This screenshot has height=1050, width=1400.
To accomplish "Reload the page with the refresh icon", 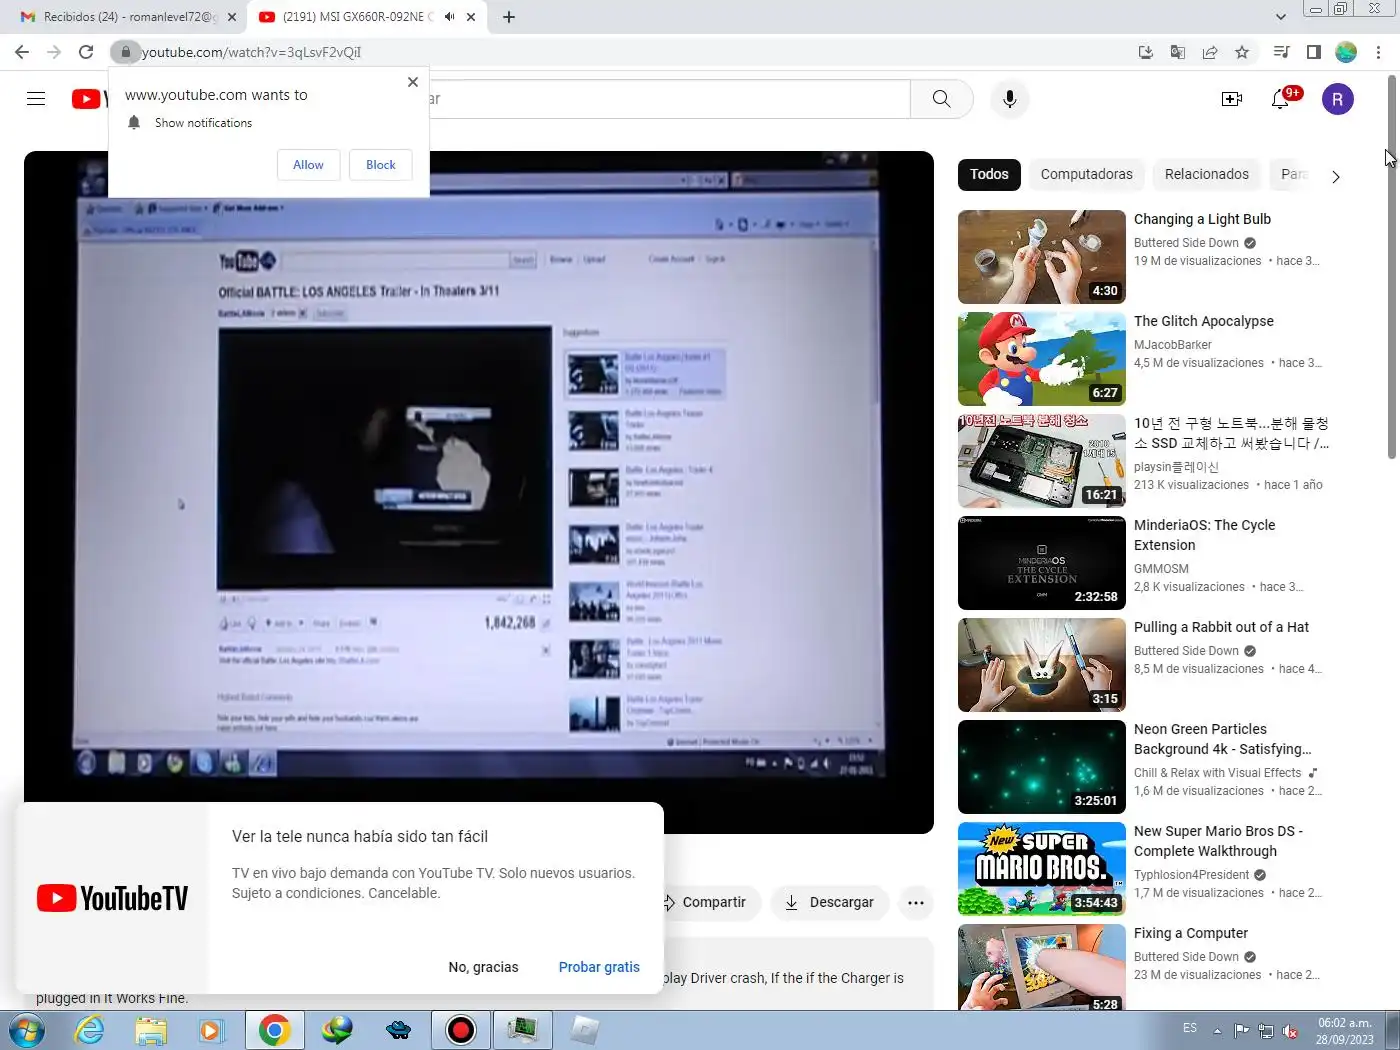I will point(86,52).
